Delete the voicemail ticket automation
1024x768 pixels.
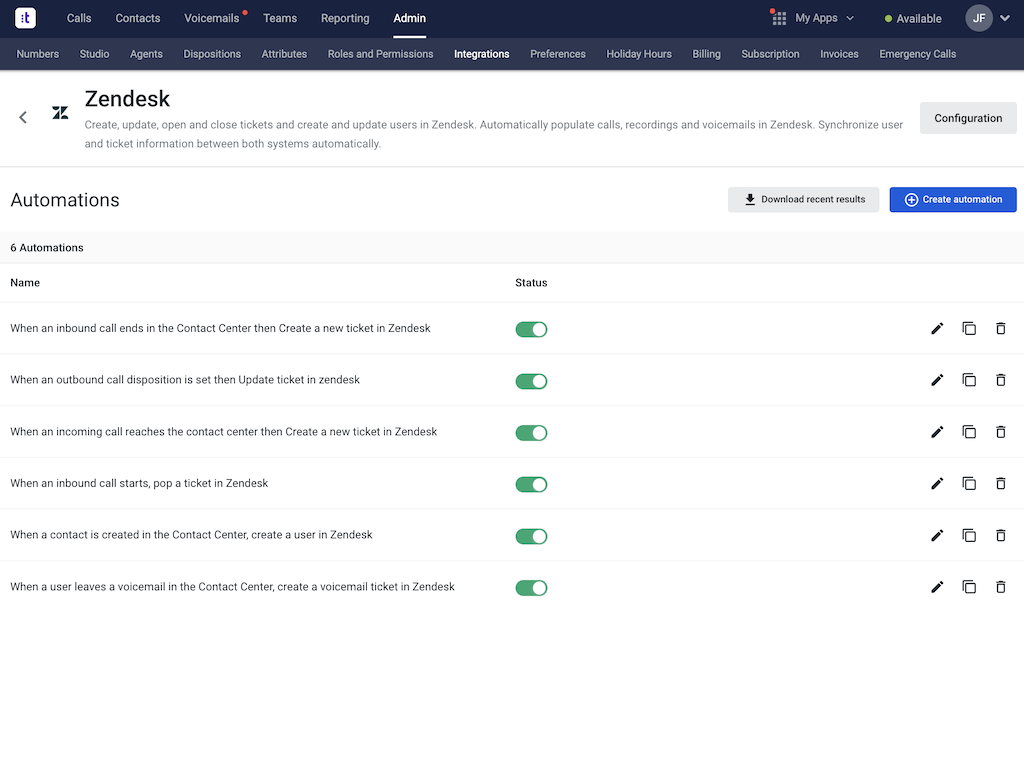(1000, 587)
